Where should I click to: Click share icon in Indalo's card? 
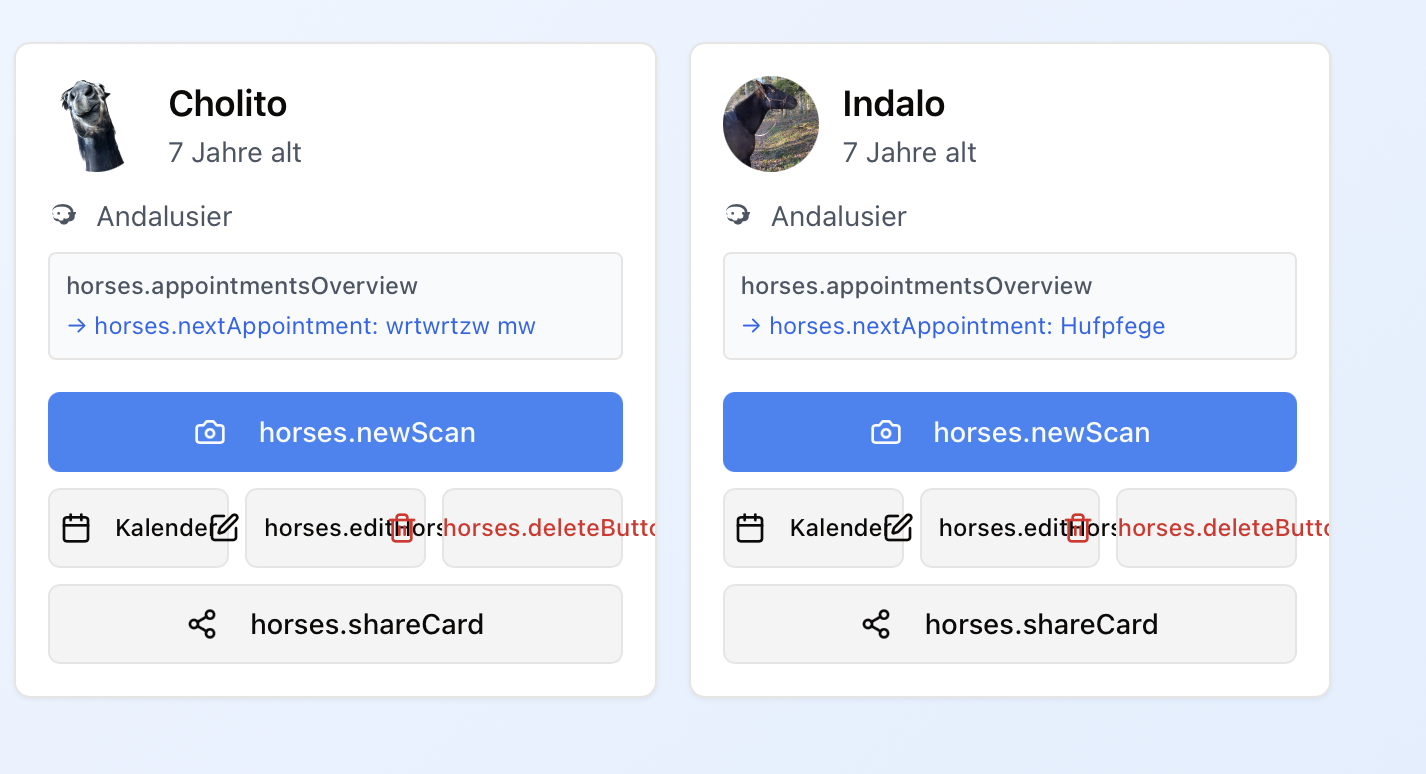coord(876,625)
